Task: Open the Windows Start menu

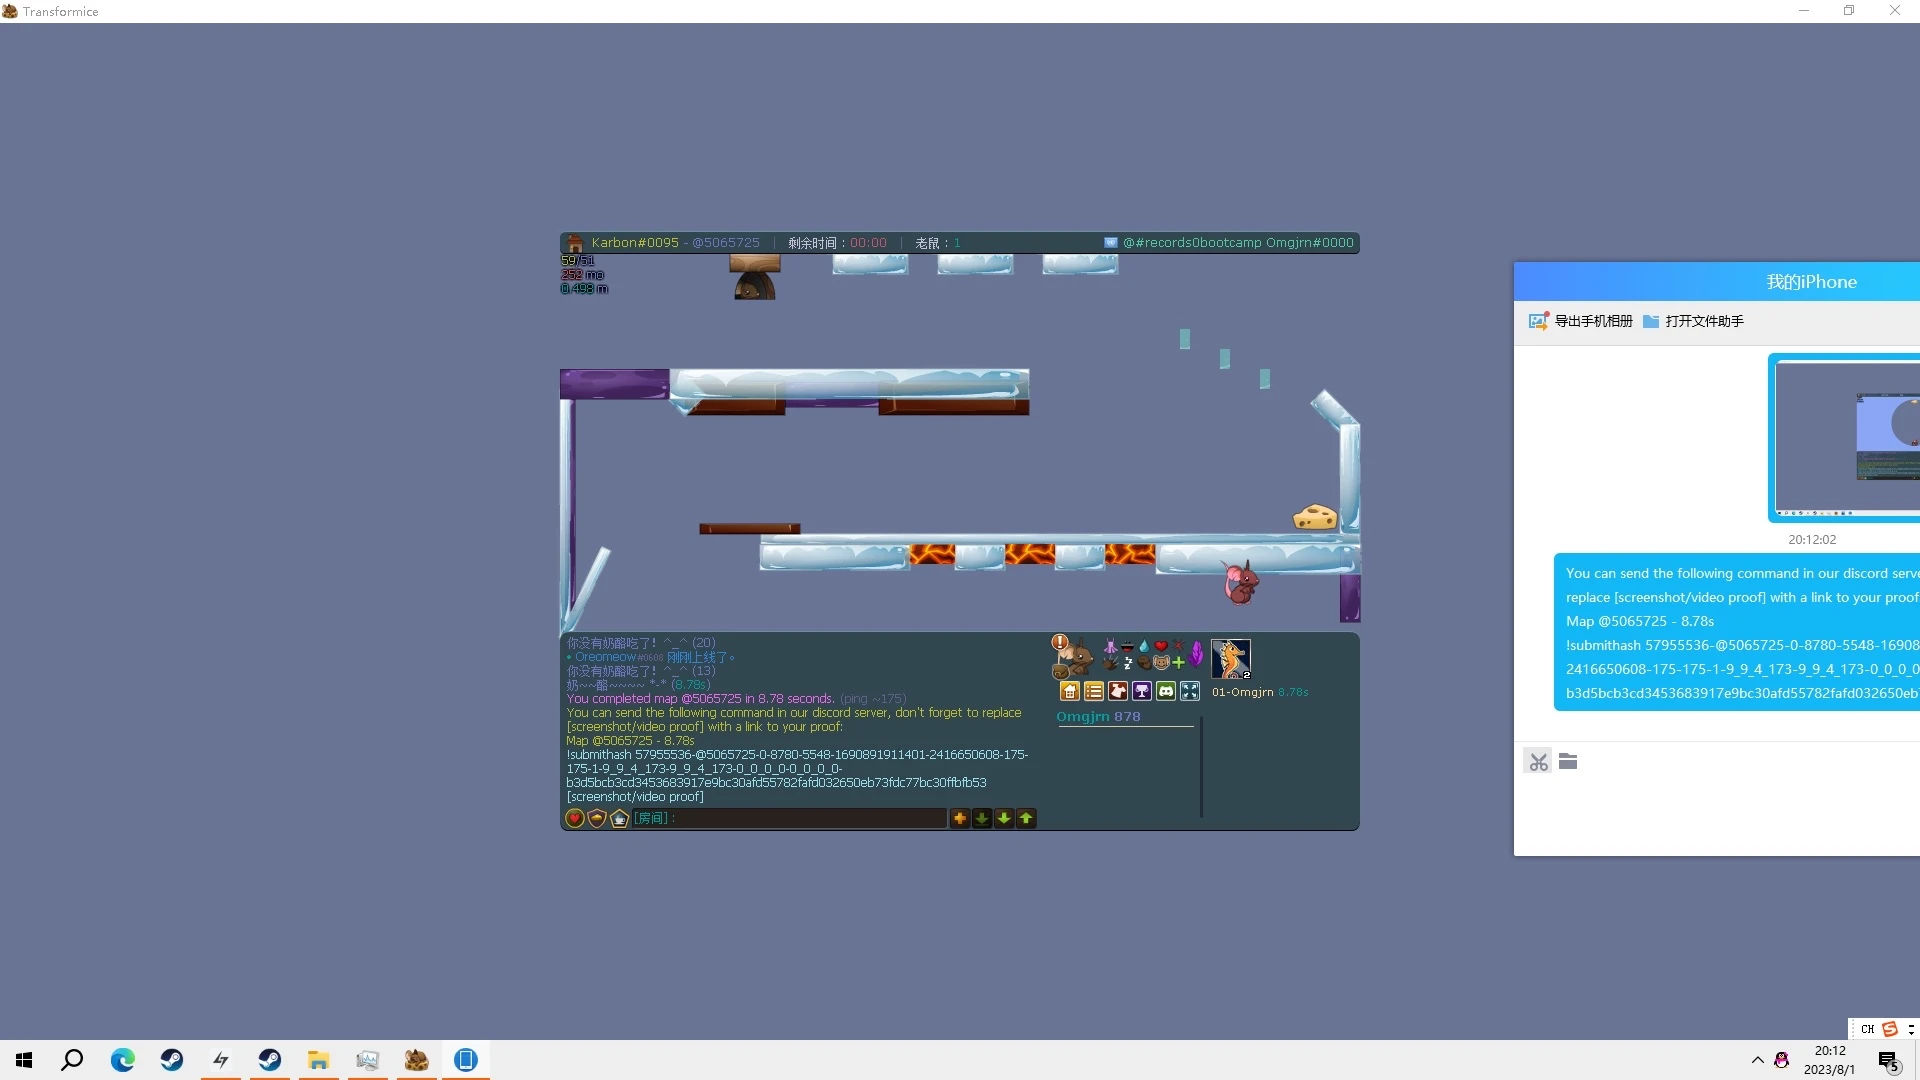Action: [24, 1060]
